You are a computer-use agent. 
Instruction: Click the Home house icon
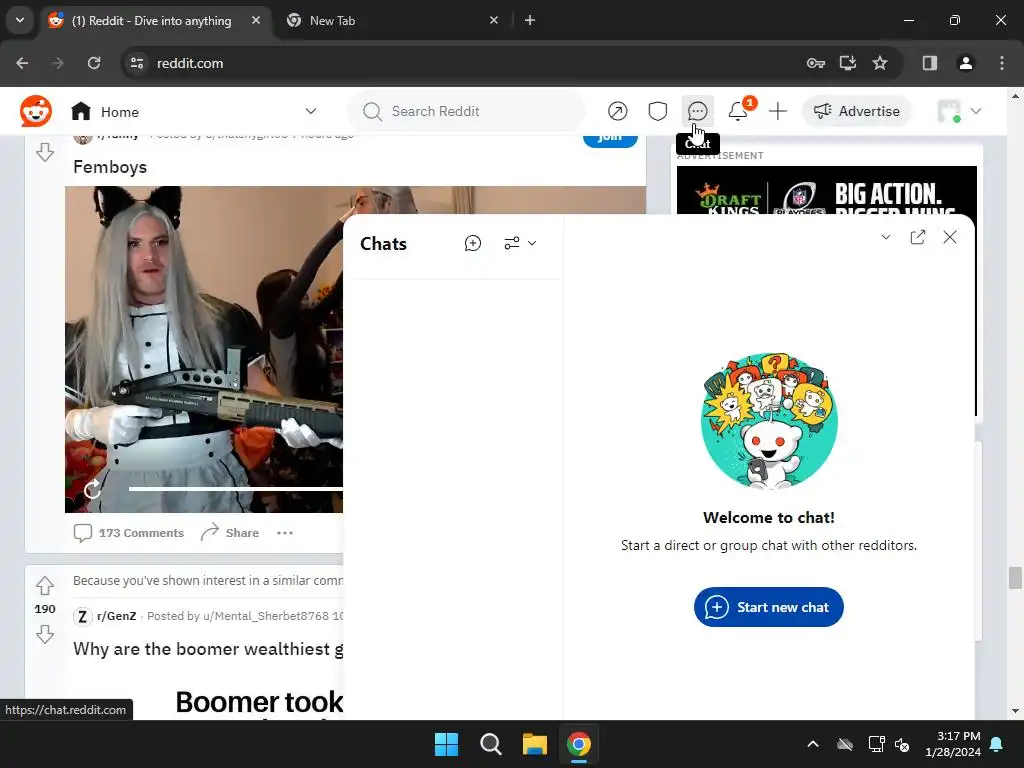coord(81,111)
